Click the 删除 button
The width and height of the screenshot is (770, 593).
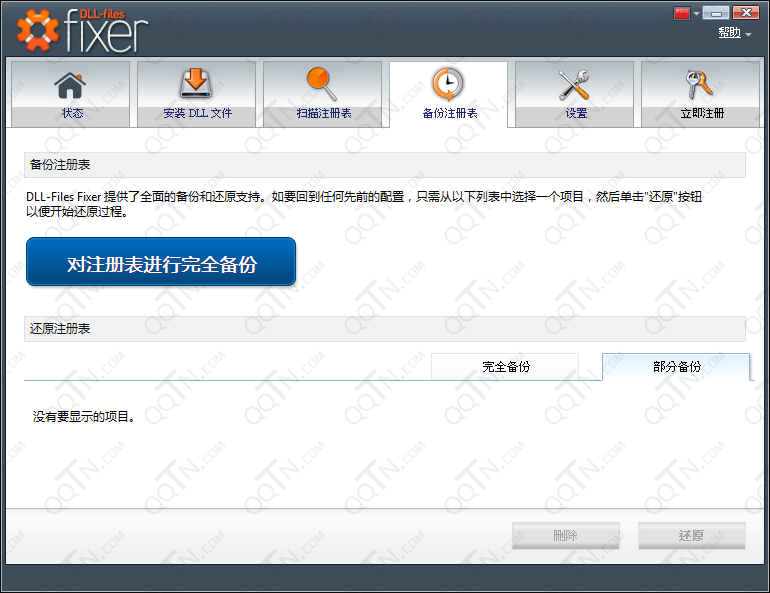(x=565, y=536)
